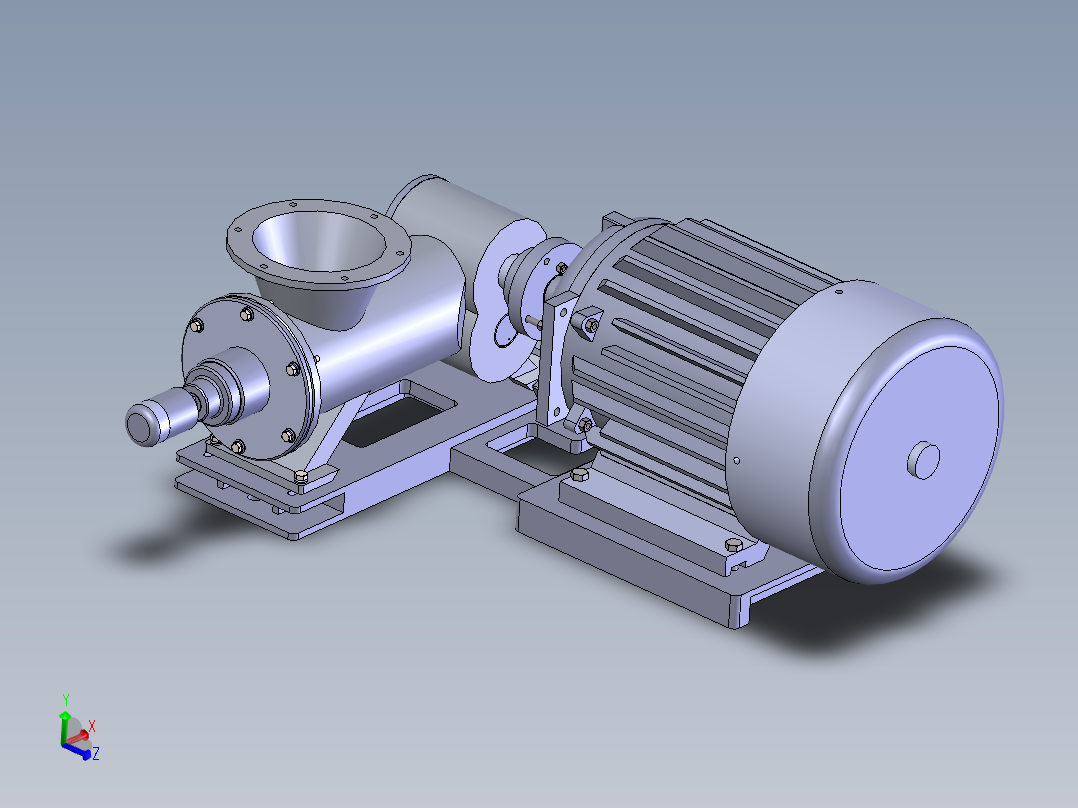The width and height of the screenshot is (1078, 808).
Task: Click the blue Z axis of the orientation triad
Action: tap(77, 751)
